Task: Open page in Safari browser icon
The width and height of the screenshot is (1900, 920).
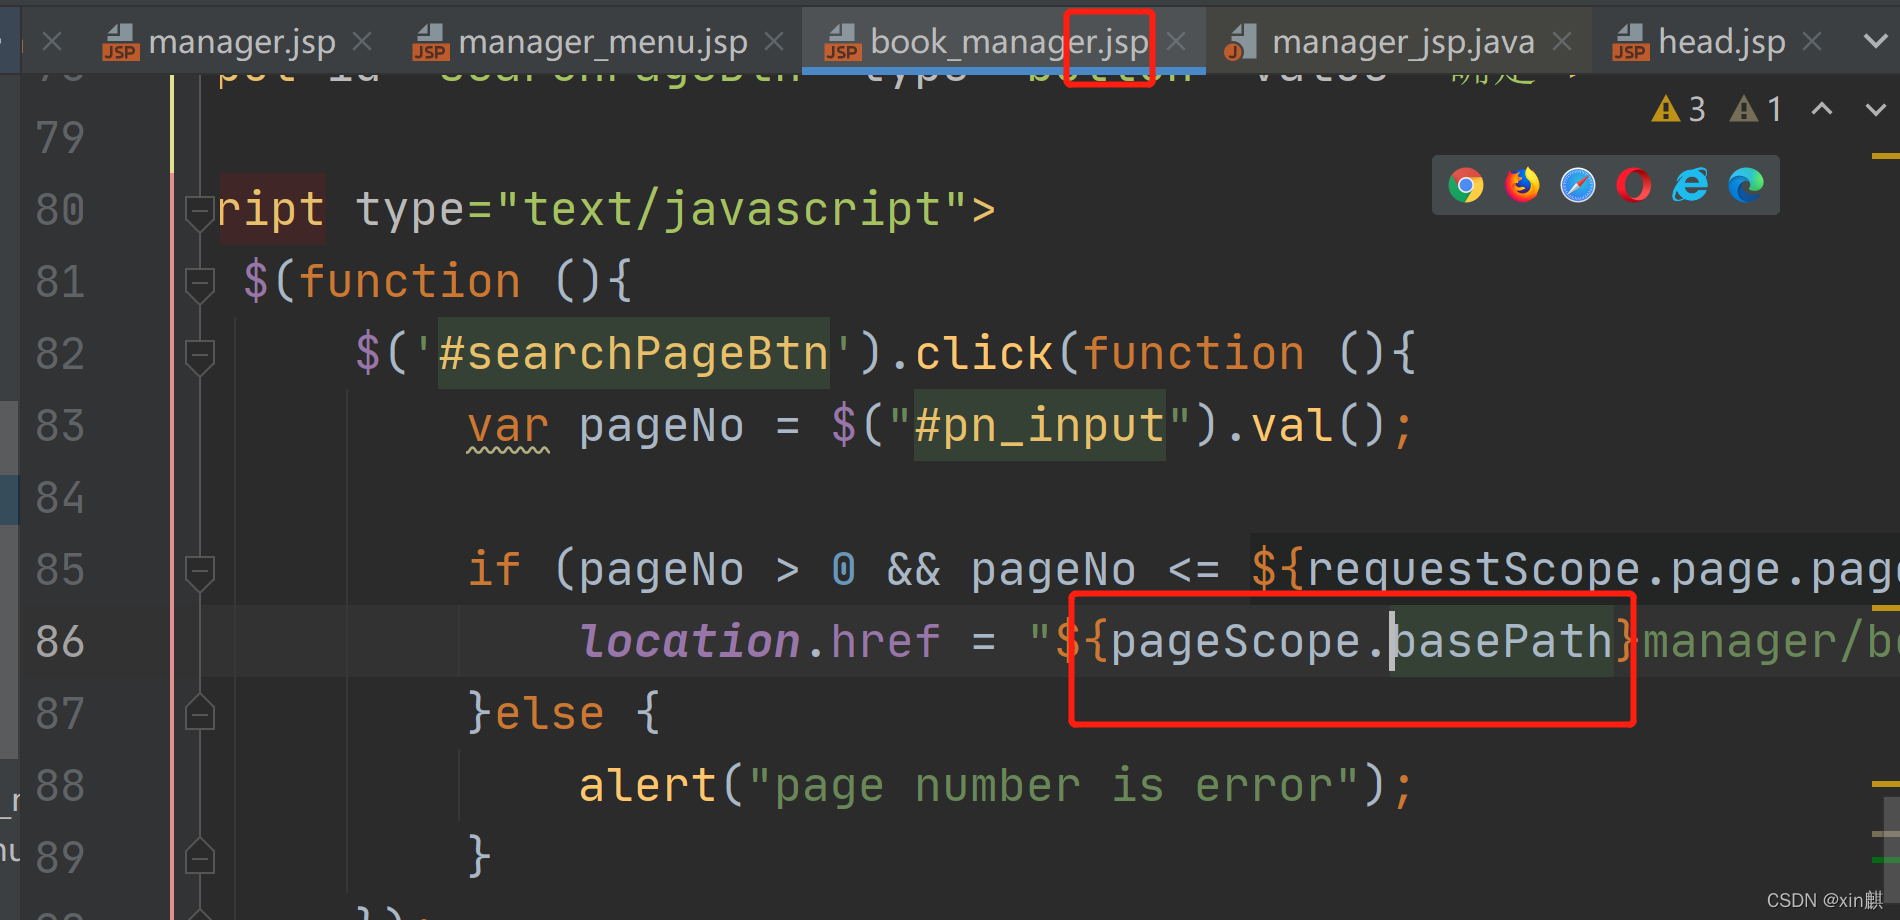Action: (1578, 185)
